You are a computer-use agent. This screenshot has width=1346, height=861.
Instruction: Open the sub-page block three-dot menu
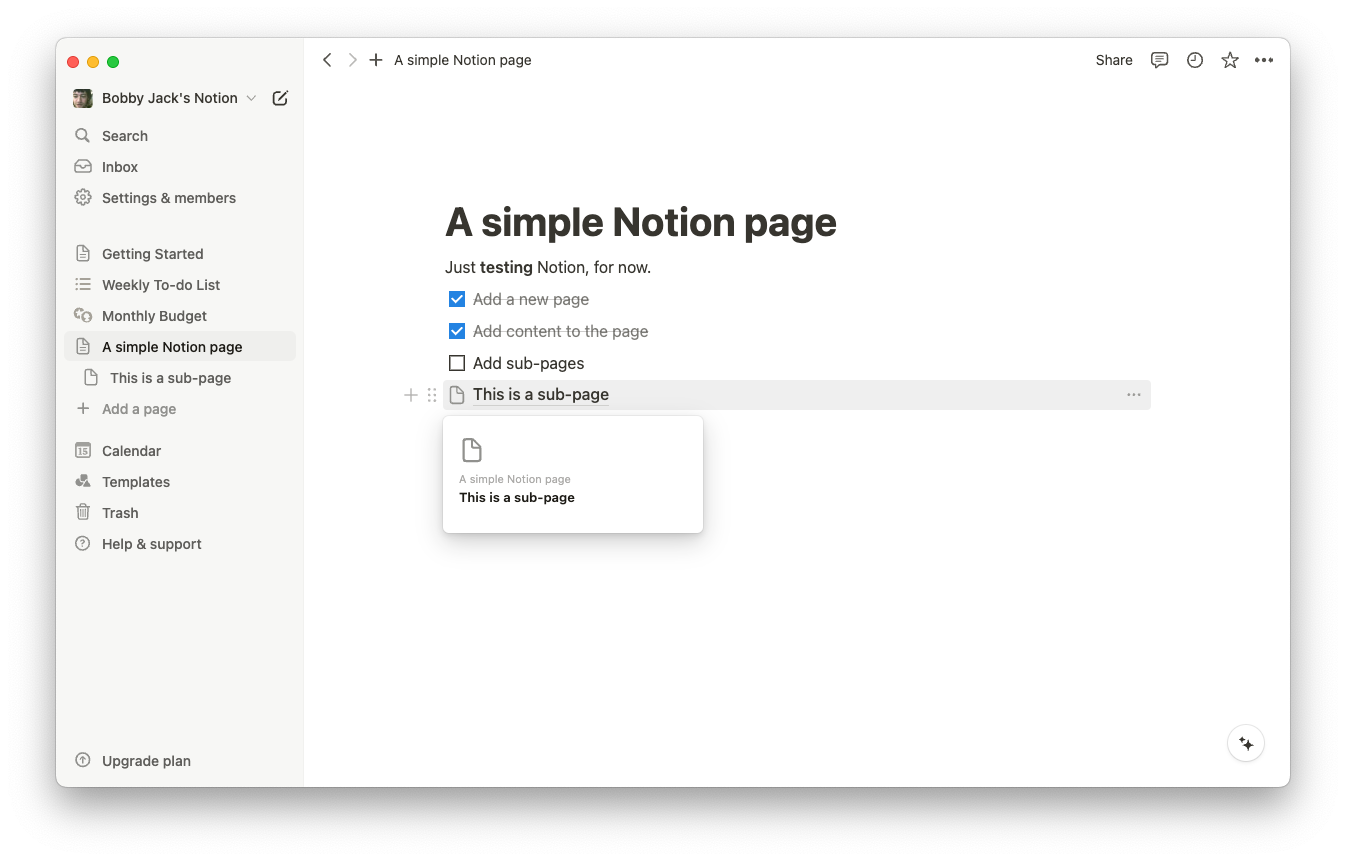pyautogui.click(x=1134, y=395)
